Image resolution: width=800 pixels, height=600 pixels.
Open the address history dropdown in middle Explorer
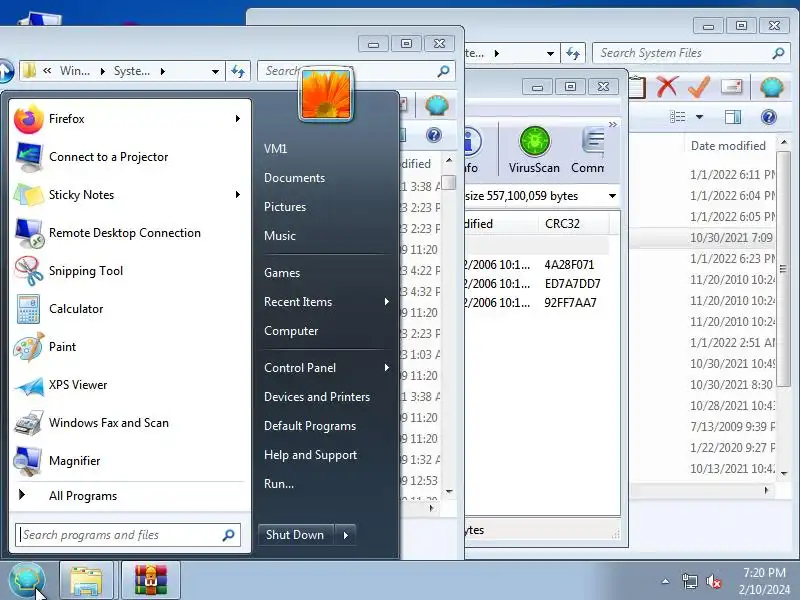point(215,72)
